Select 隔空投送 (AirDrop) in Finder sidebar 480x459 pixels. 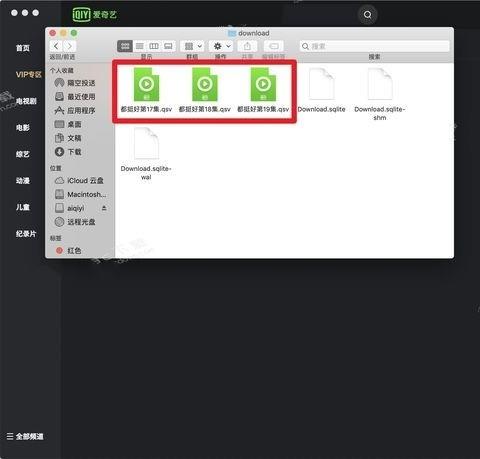[x=75, y=83]
